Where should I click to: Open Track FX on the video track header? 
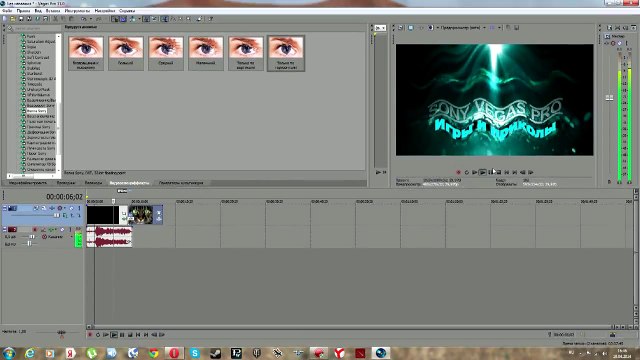point(52,208)
